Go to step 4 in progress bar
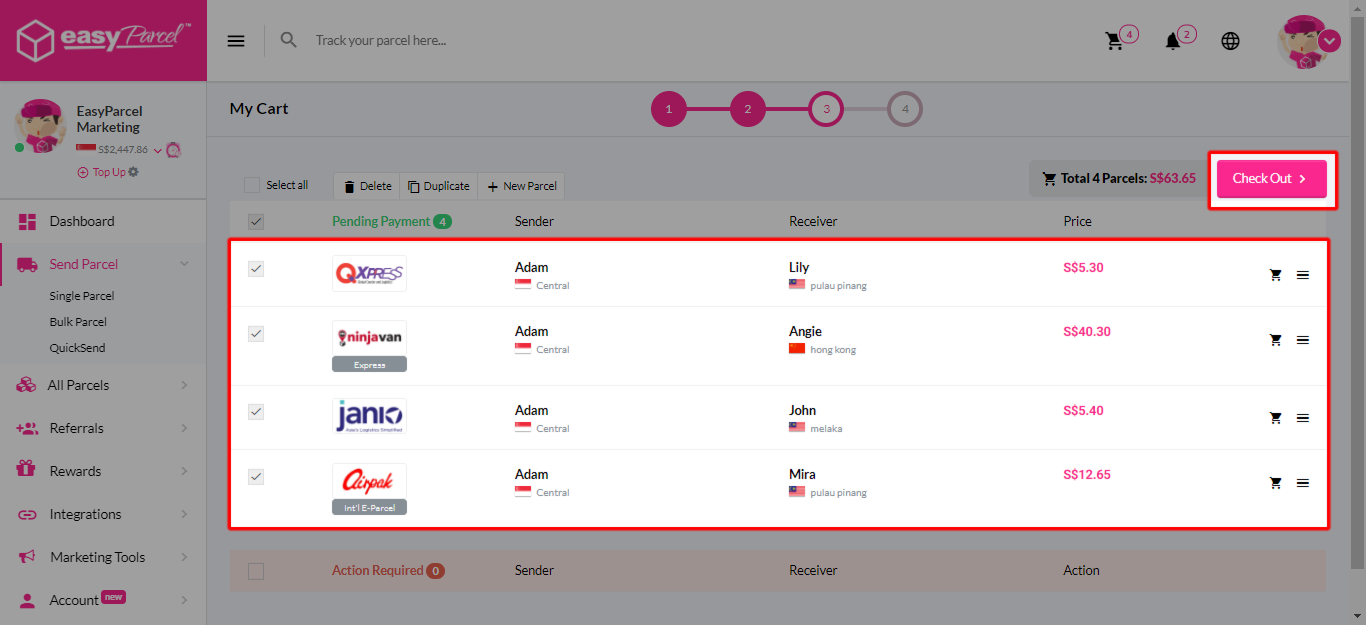 (905, 109)
